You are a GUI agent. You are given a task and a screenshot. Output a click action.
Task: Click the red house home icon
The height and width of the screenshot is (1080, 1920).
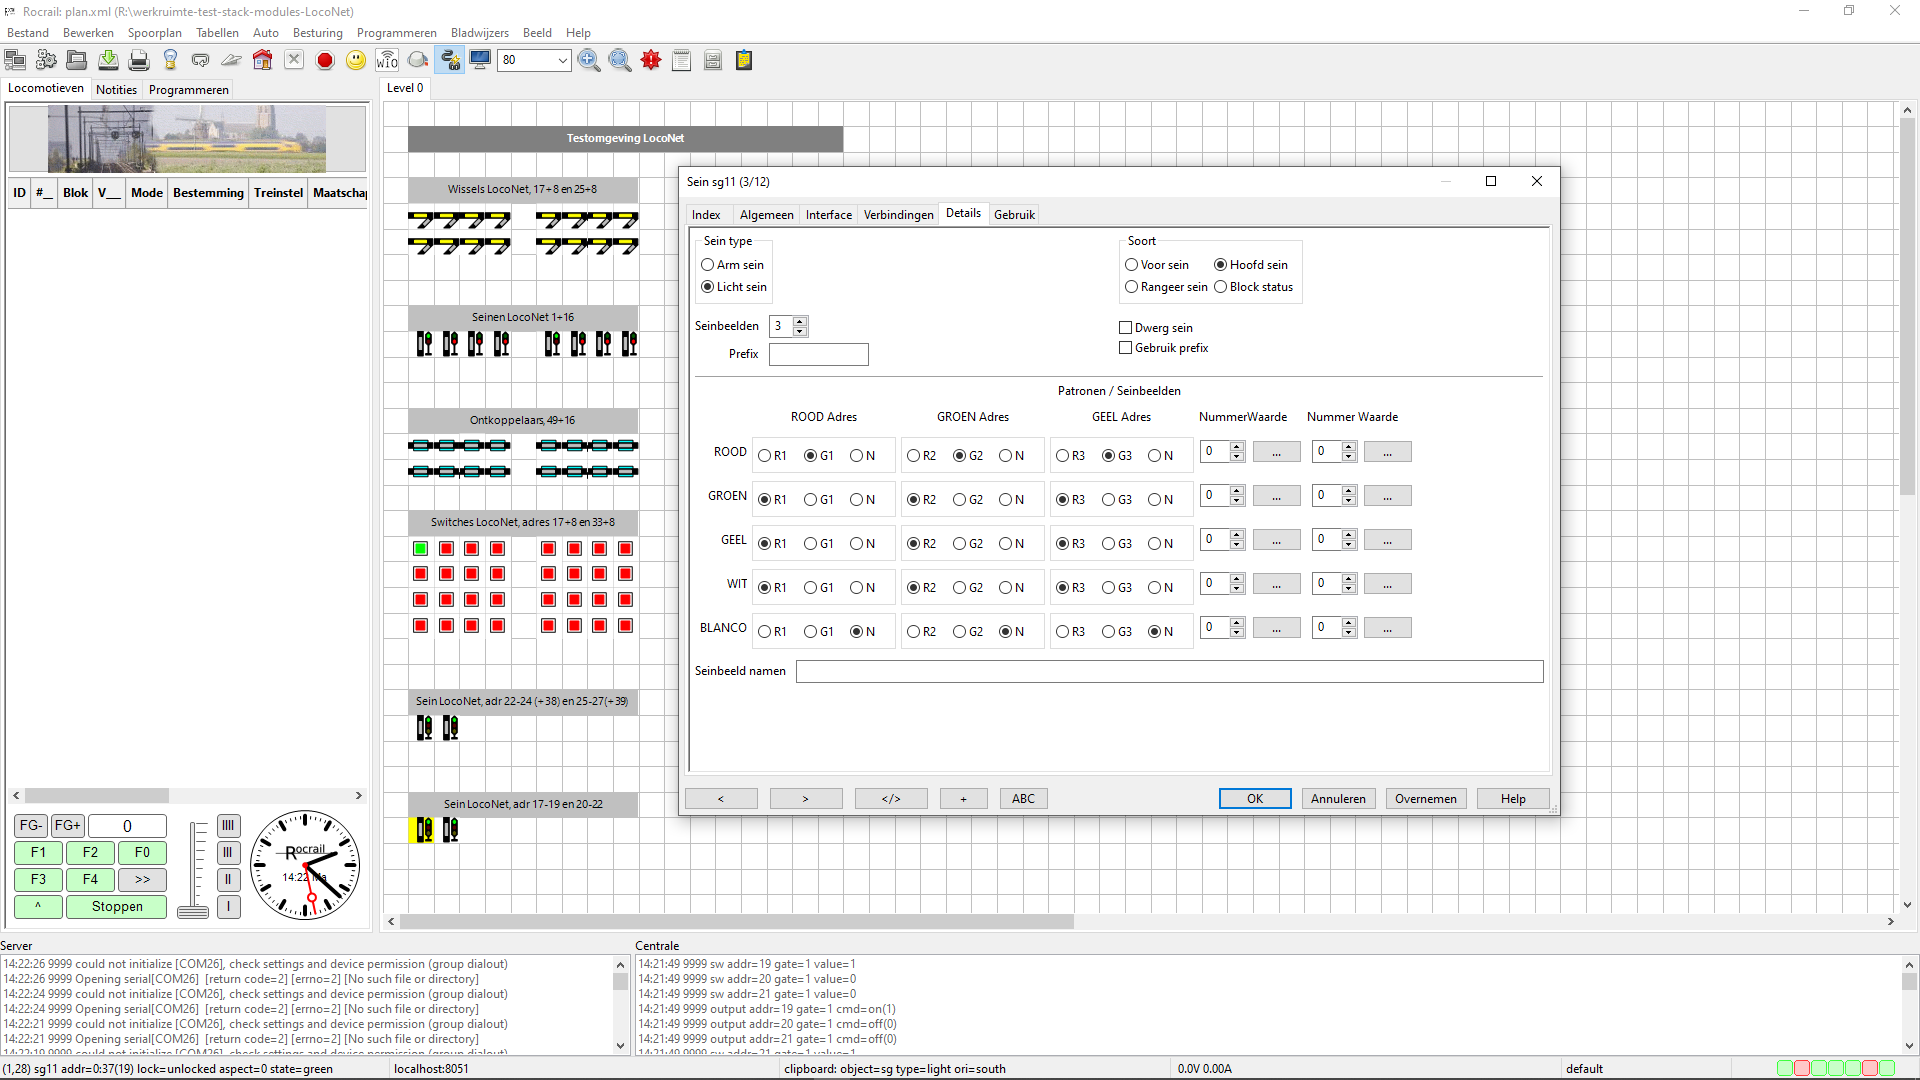point(262,61)
